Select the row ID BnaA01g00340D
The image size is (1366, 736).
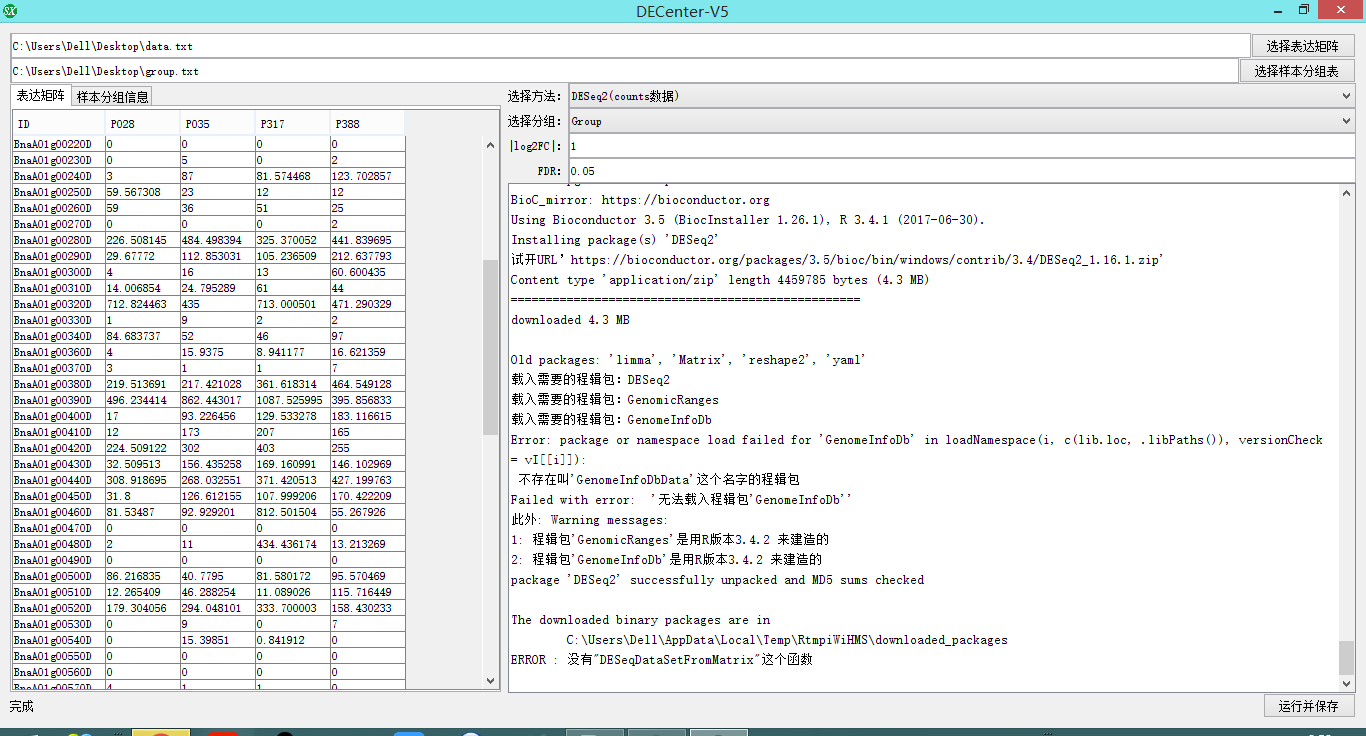tap(58, 336)
